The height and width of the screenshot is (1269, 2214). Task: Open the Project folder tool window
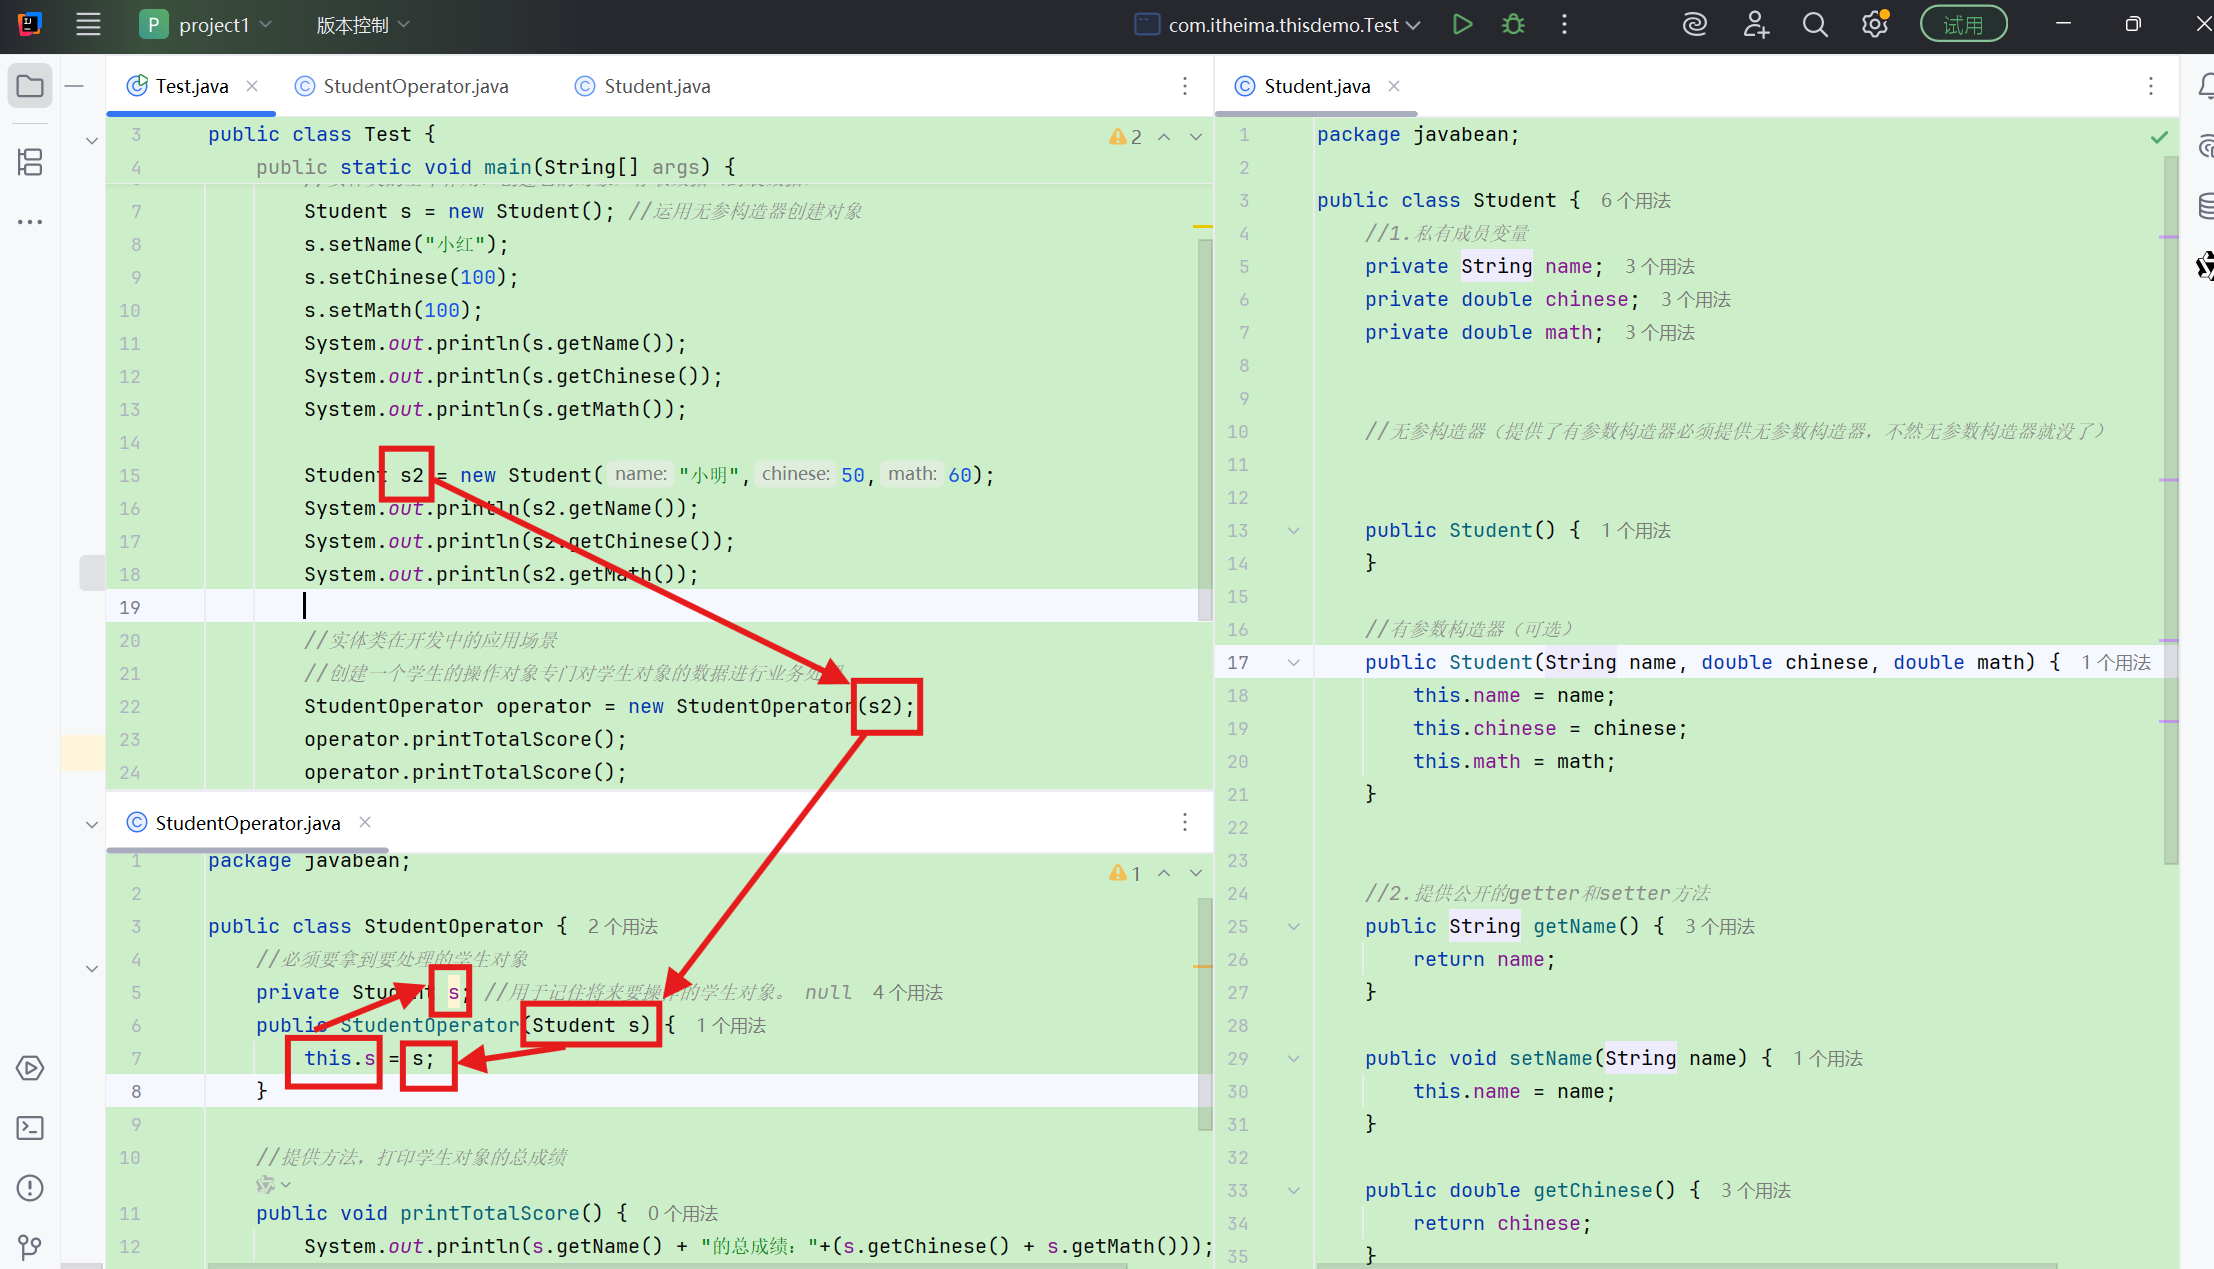[30, 86]
